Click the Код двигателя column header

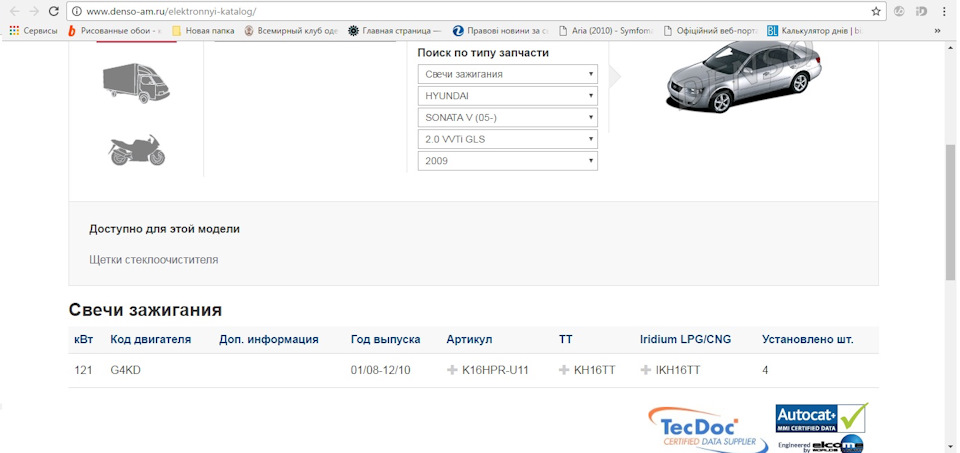coord(151,339)
